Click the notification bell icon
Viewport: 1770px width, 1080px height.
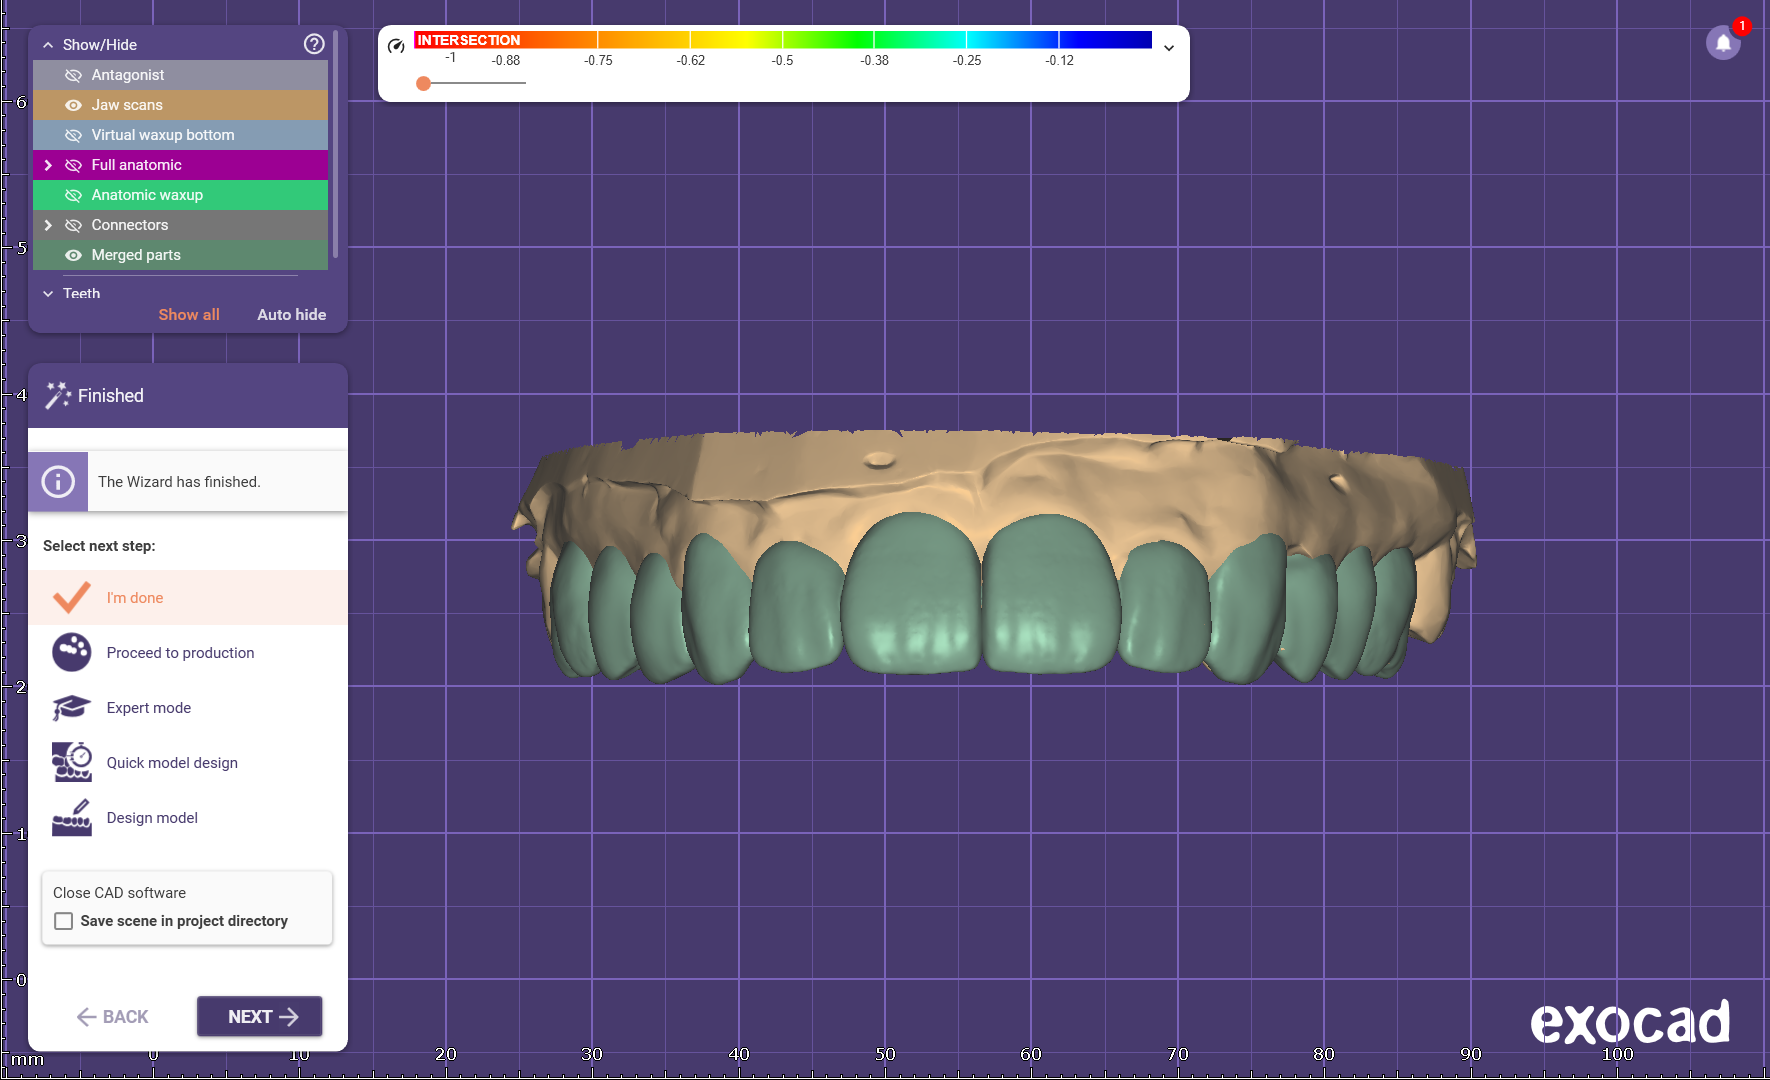[x=1722, y=44]
